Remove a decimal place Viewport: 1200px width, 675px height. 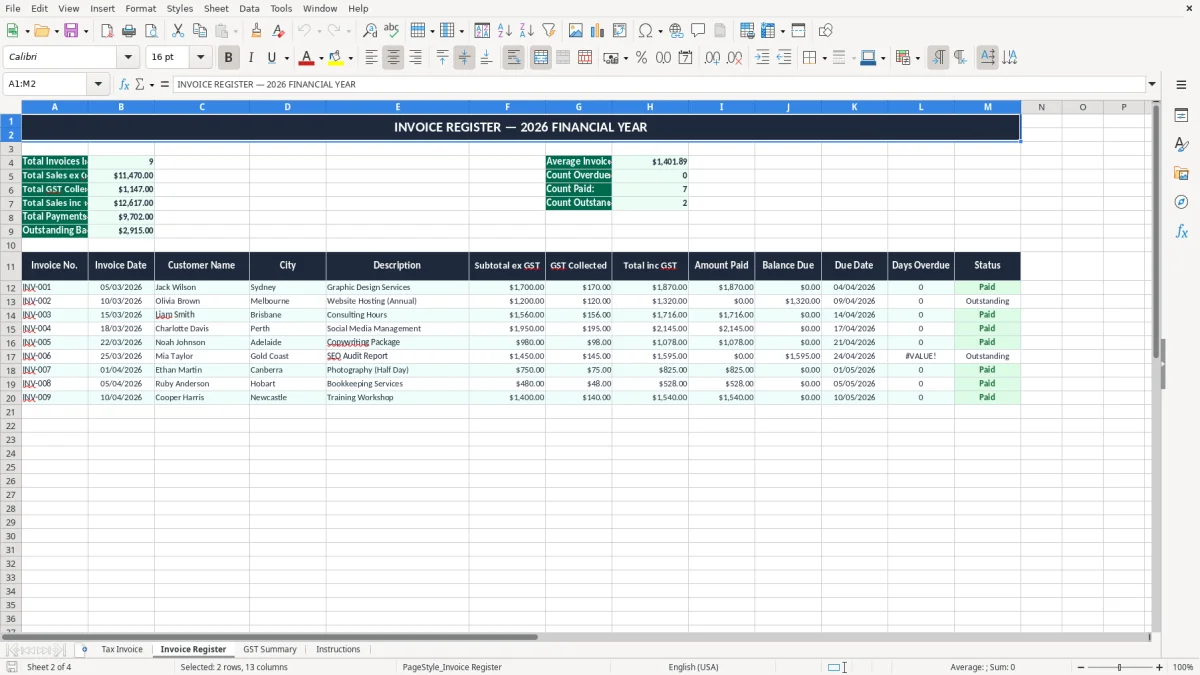[735, 58]
